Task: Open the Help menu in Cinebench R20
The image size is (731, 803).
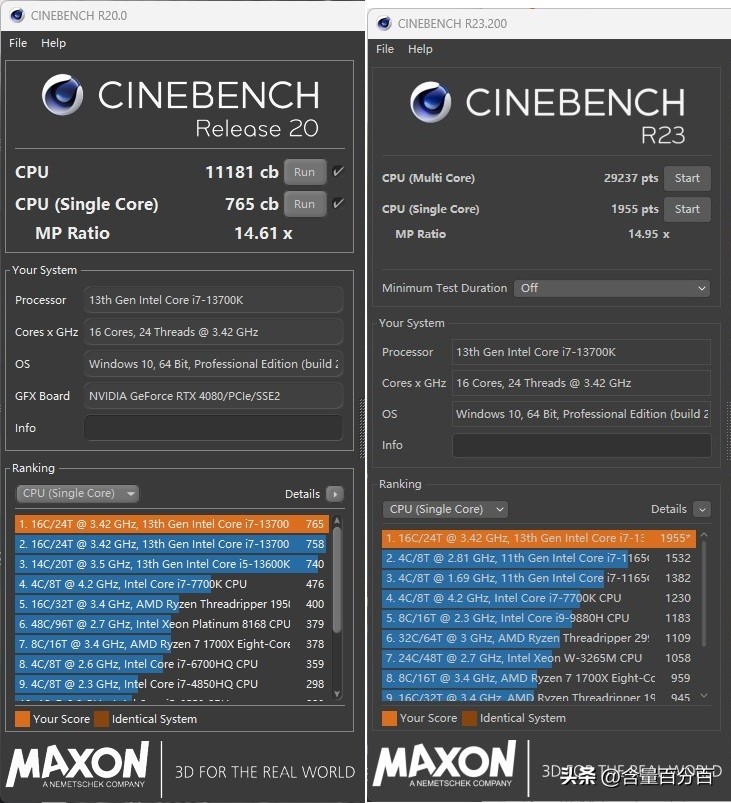Action: pos(53,43)
